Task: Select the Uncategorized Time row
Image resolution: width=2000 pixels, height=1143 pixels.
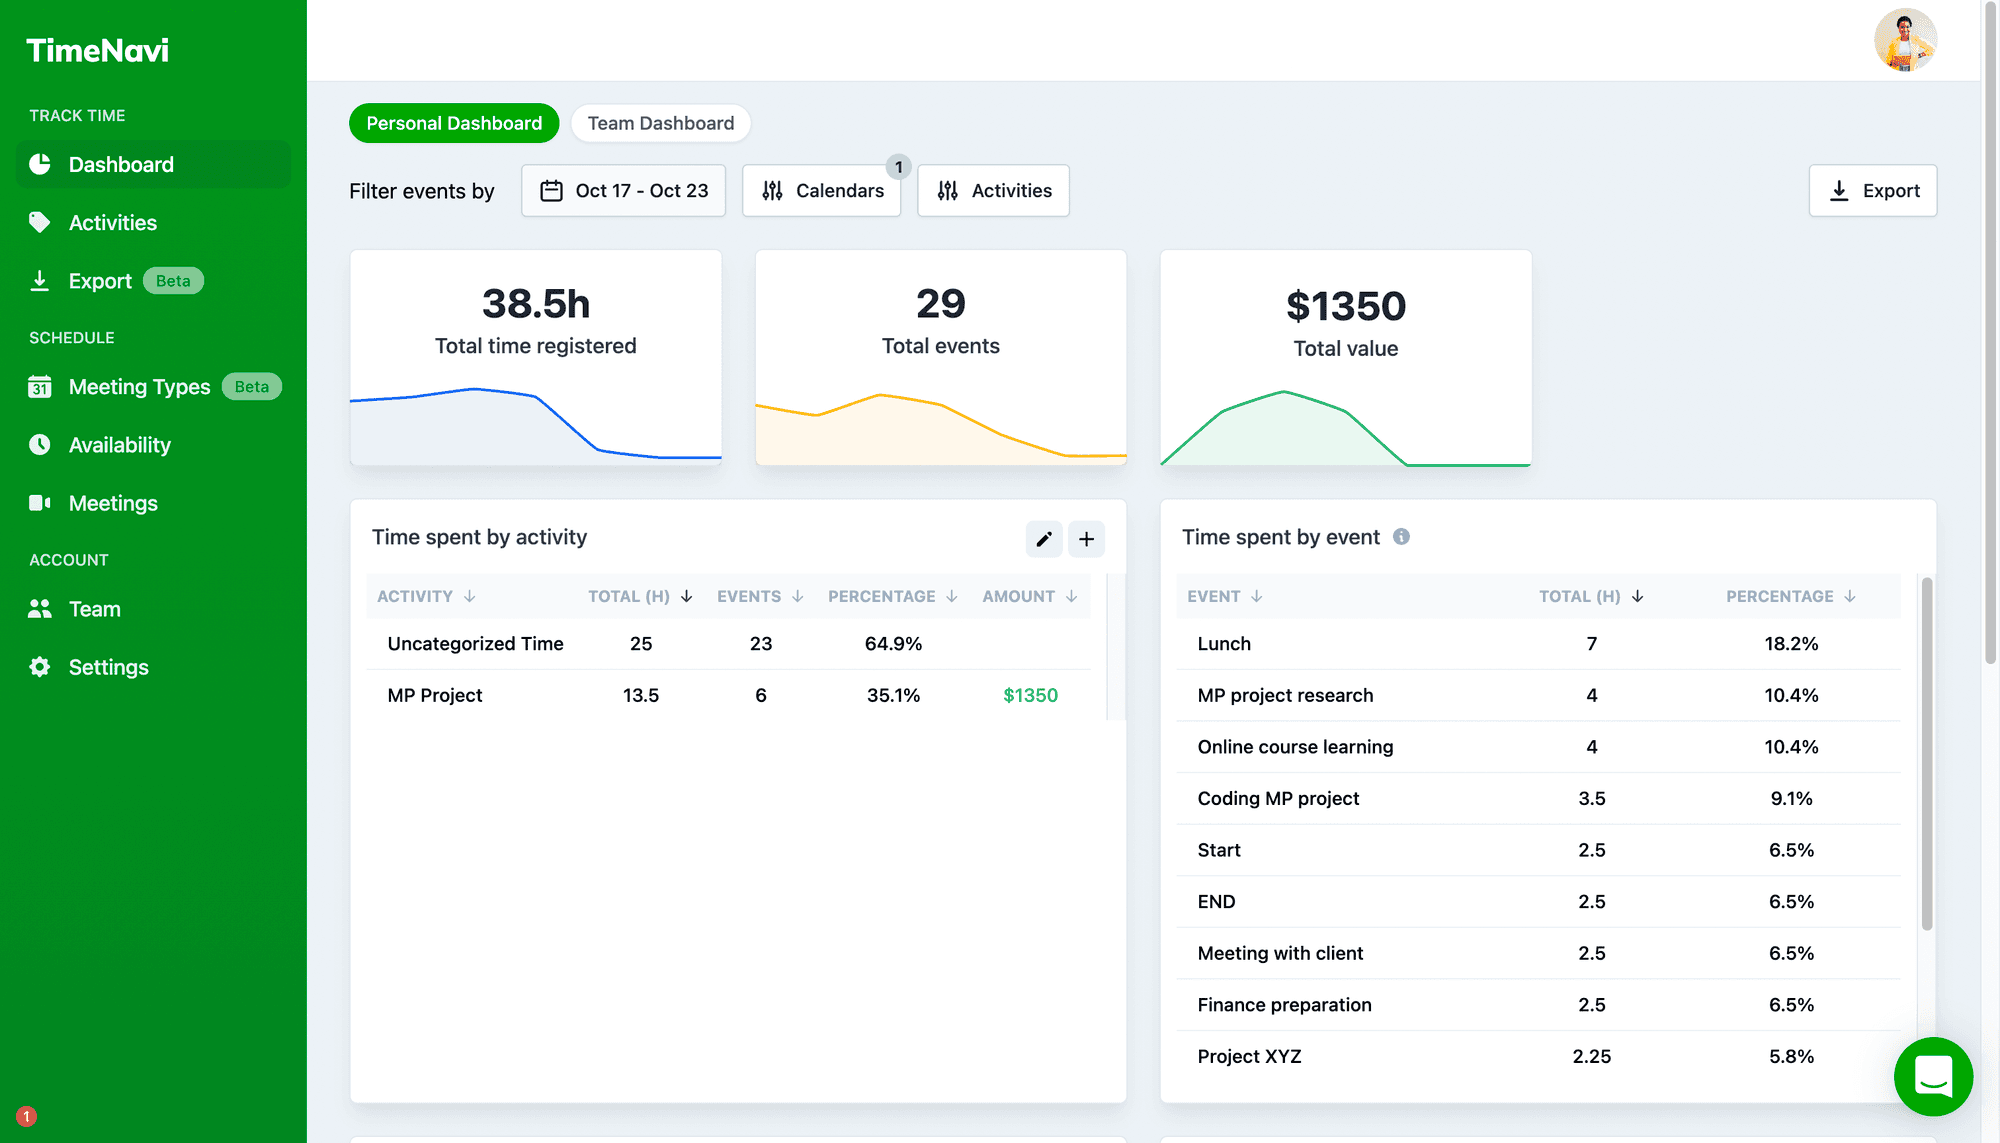Action: [x=729, y=644]
